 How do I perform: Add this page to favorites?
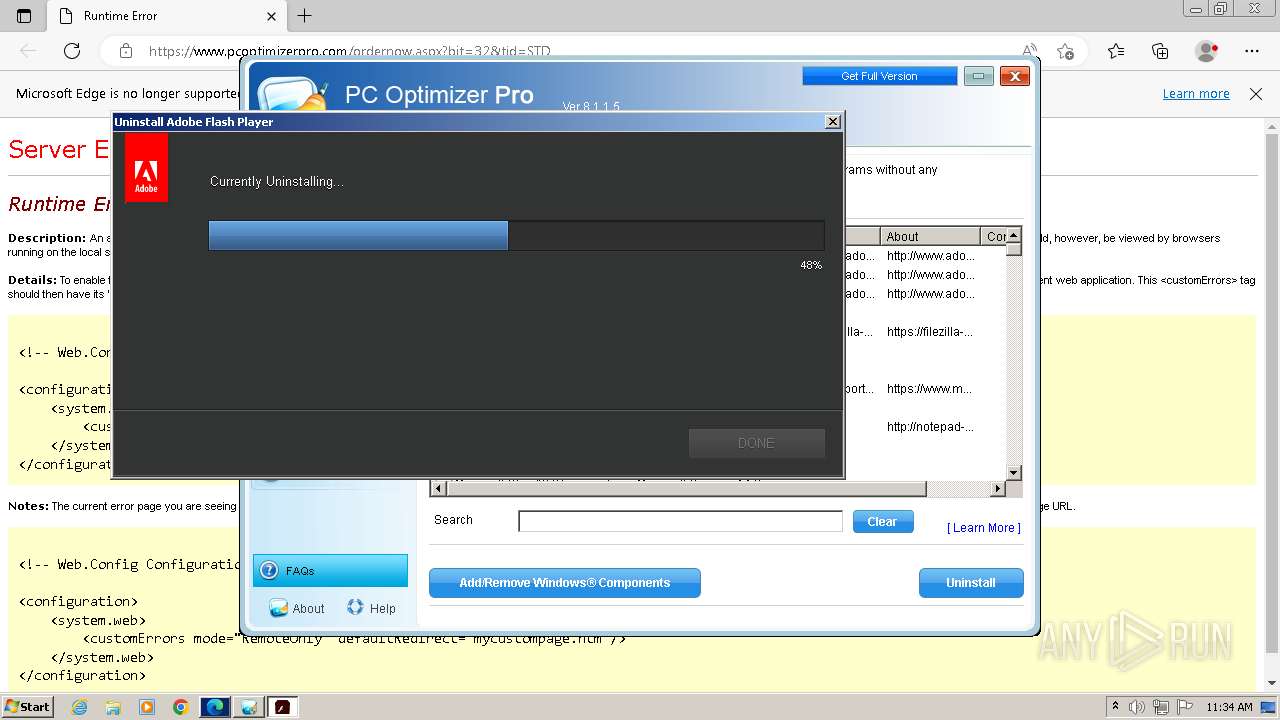[x=1066, y=51]
